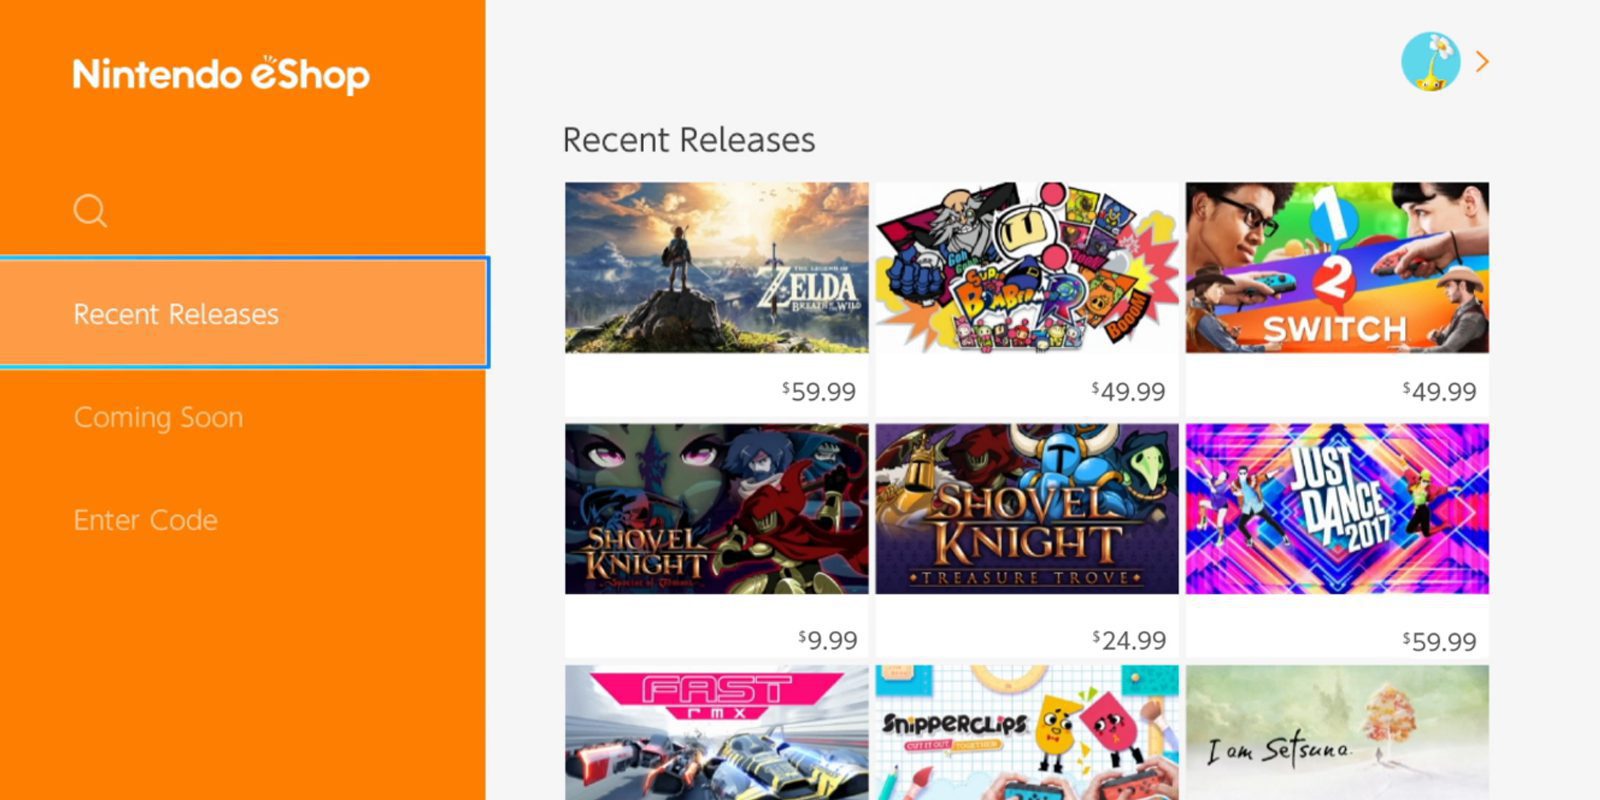1600x800 pixels.
Task: Open the Fast RMX game tile
Action: coord(714,735)
